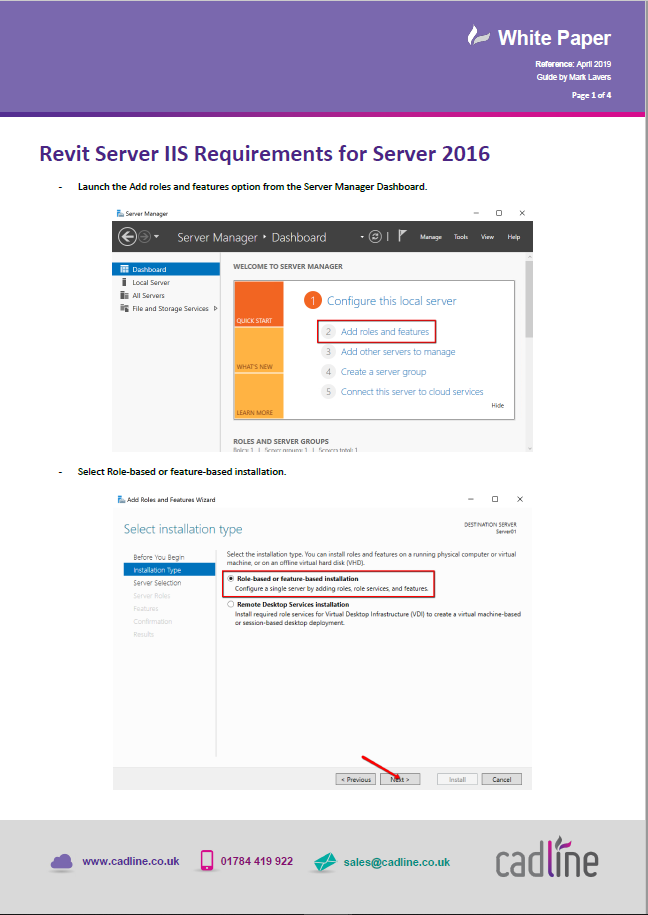Screen dimensions: 648x915
Task: Select the LEARN MORE tile
Action: (259, 396)
